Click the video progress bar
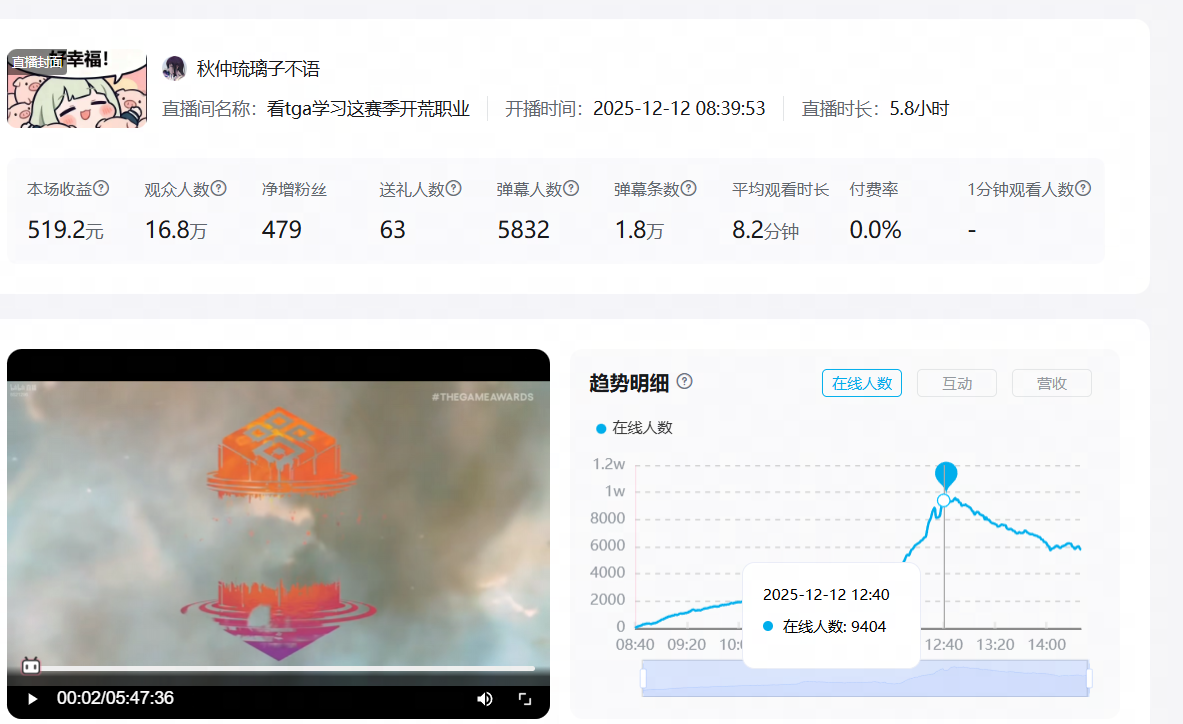 (280, 668)
